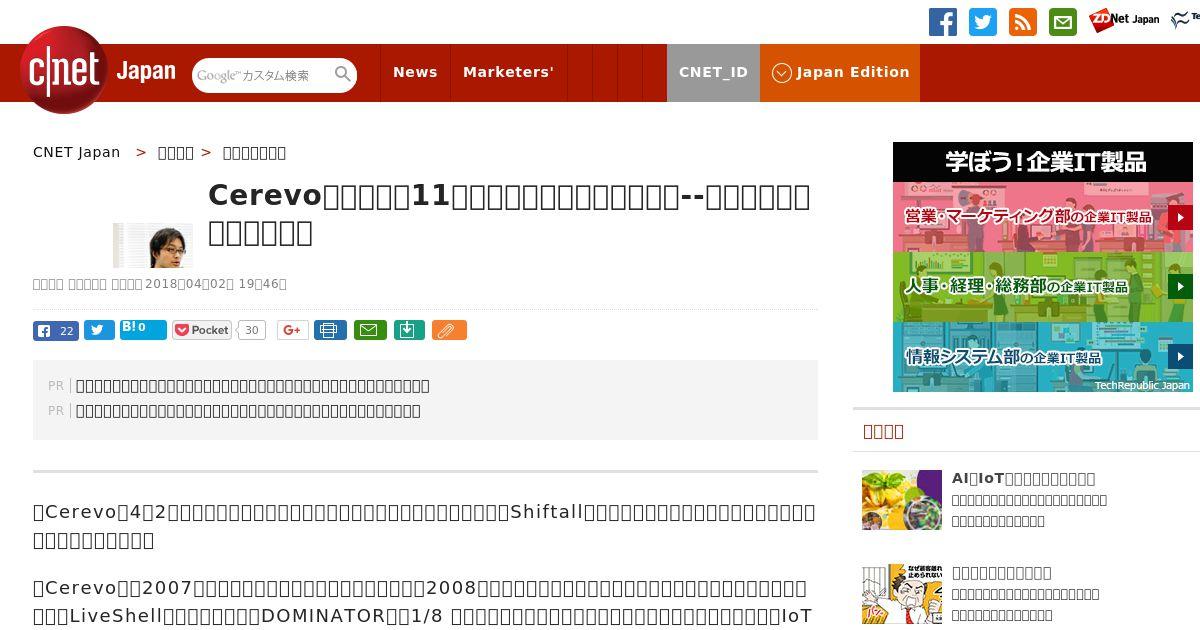
Task: Tweet the article with Twitter share button
Action: click(x=99, y=330)
